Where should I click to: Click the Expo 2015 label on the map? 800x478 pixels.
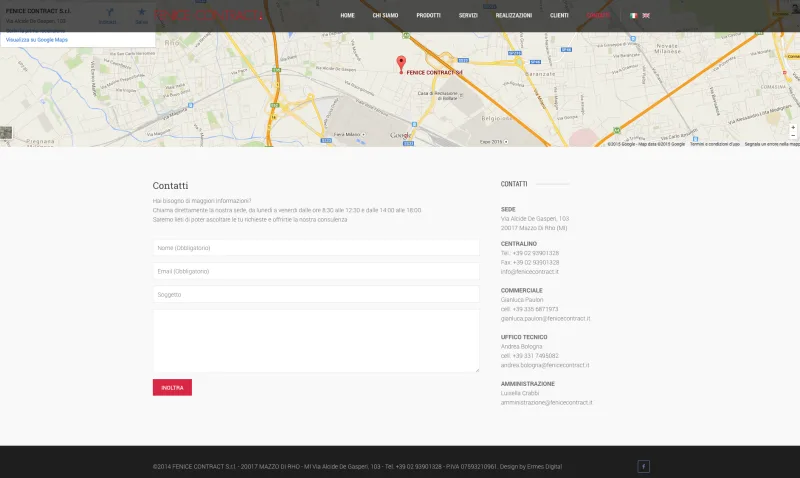[x=491, y=142]
